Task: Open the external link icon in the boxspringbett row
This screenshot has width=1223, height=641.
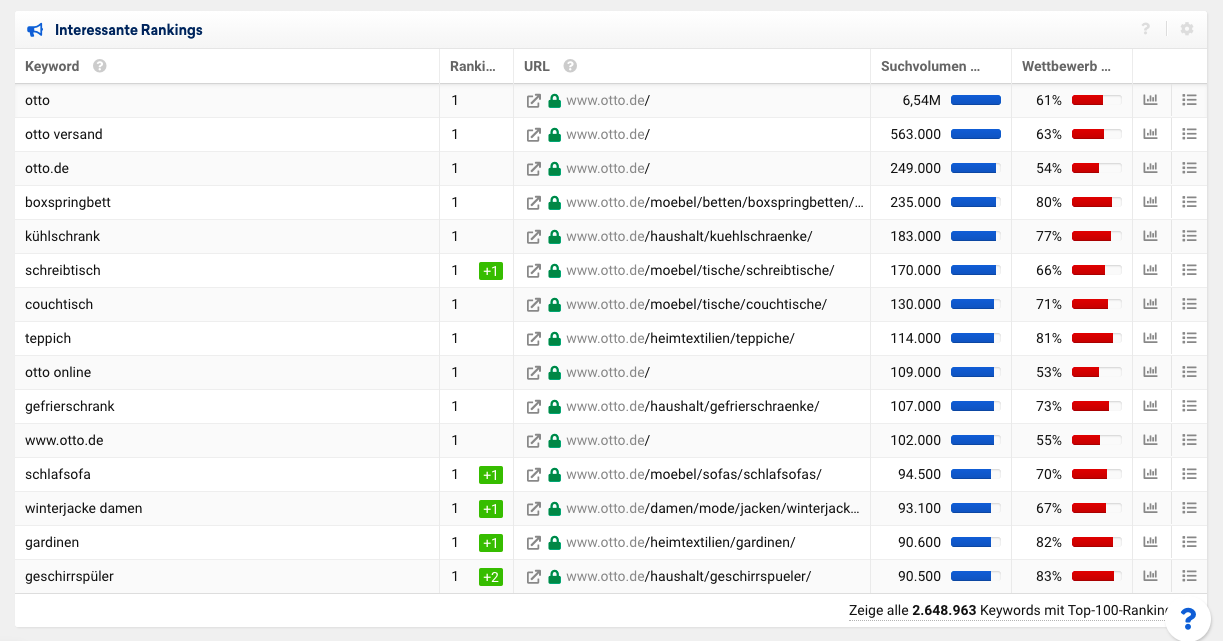Action: click(x=534, y=202)
